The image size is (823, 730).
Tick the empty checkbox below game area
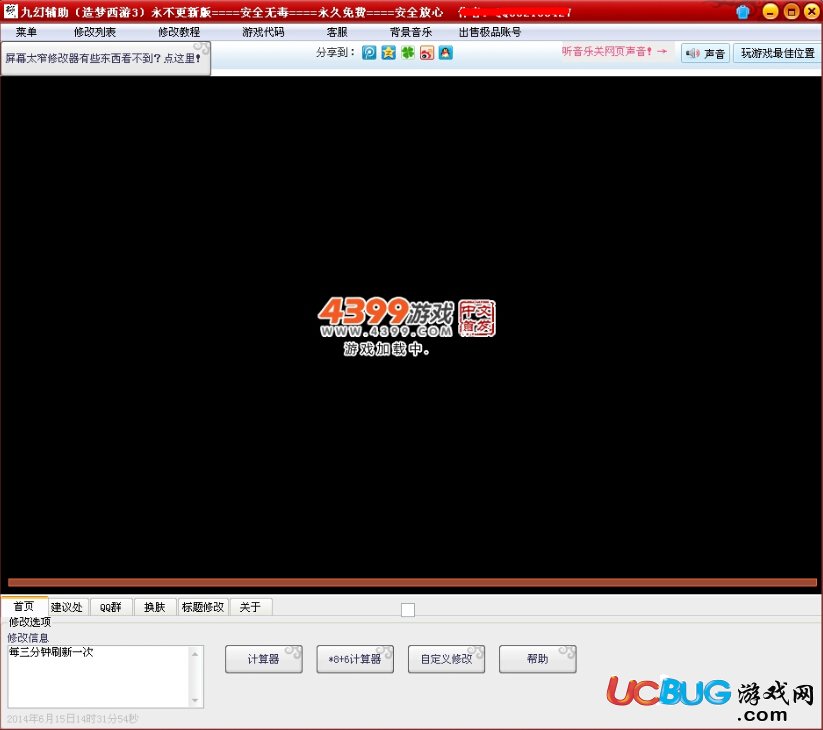pyautogui.click(x=408, y=610)
